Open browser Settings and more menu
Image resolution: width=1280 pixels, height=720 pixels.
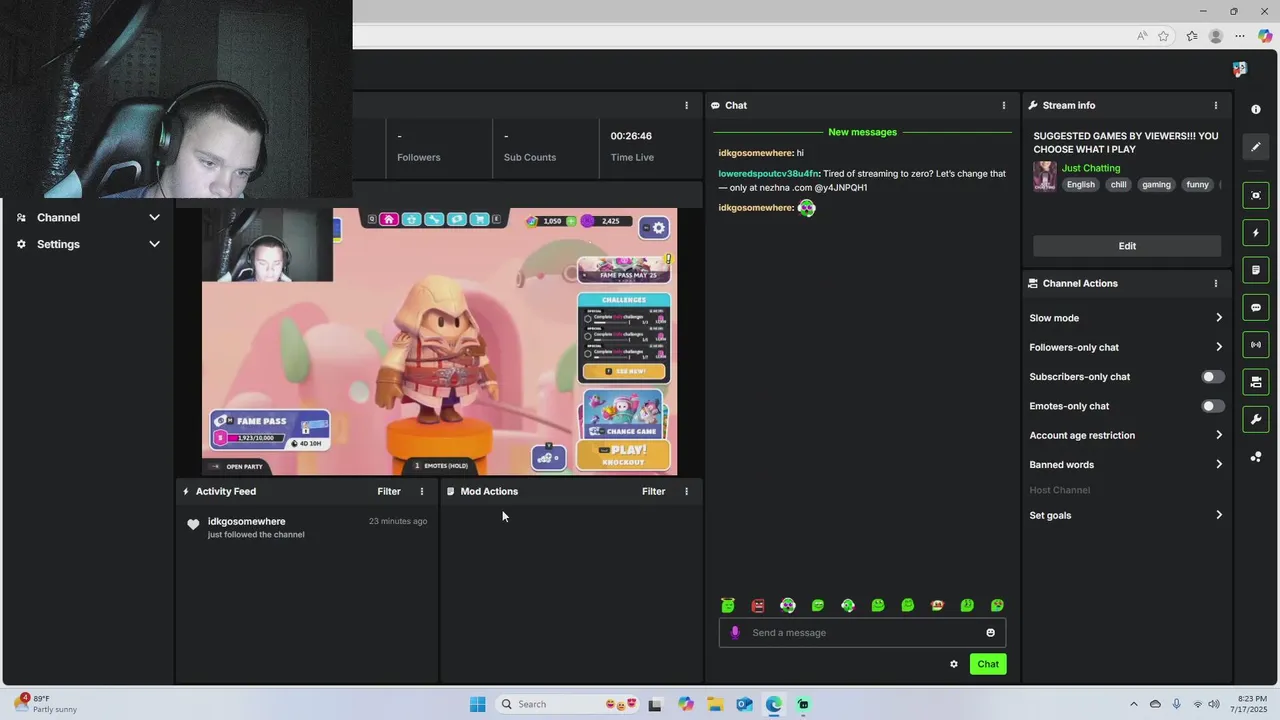[x=1240, y=36]
